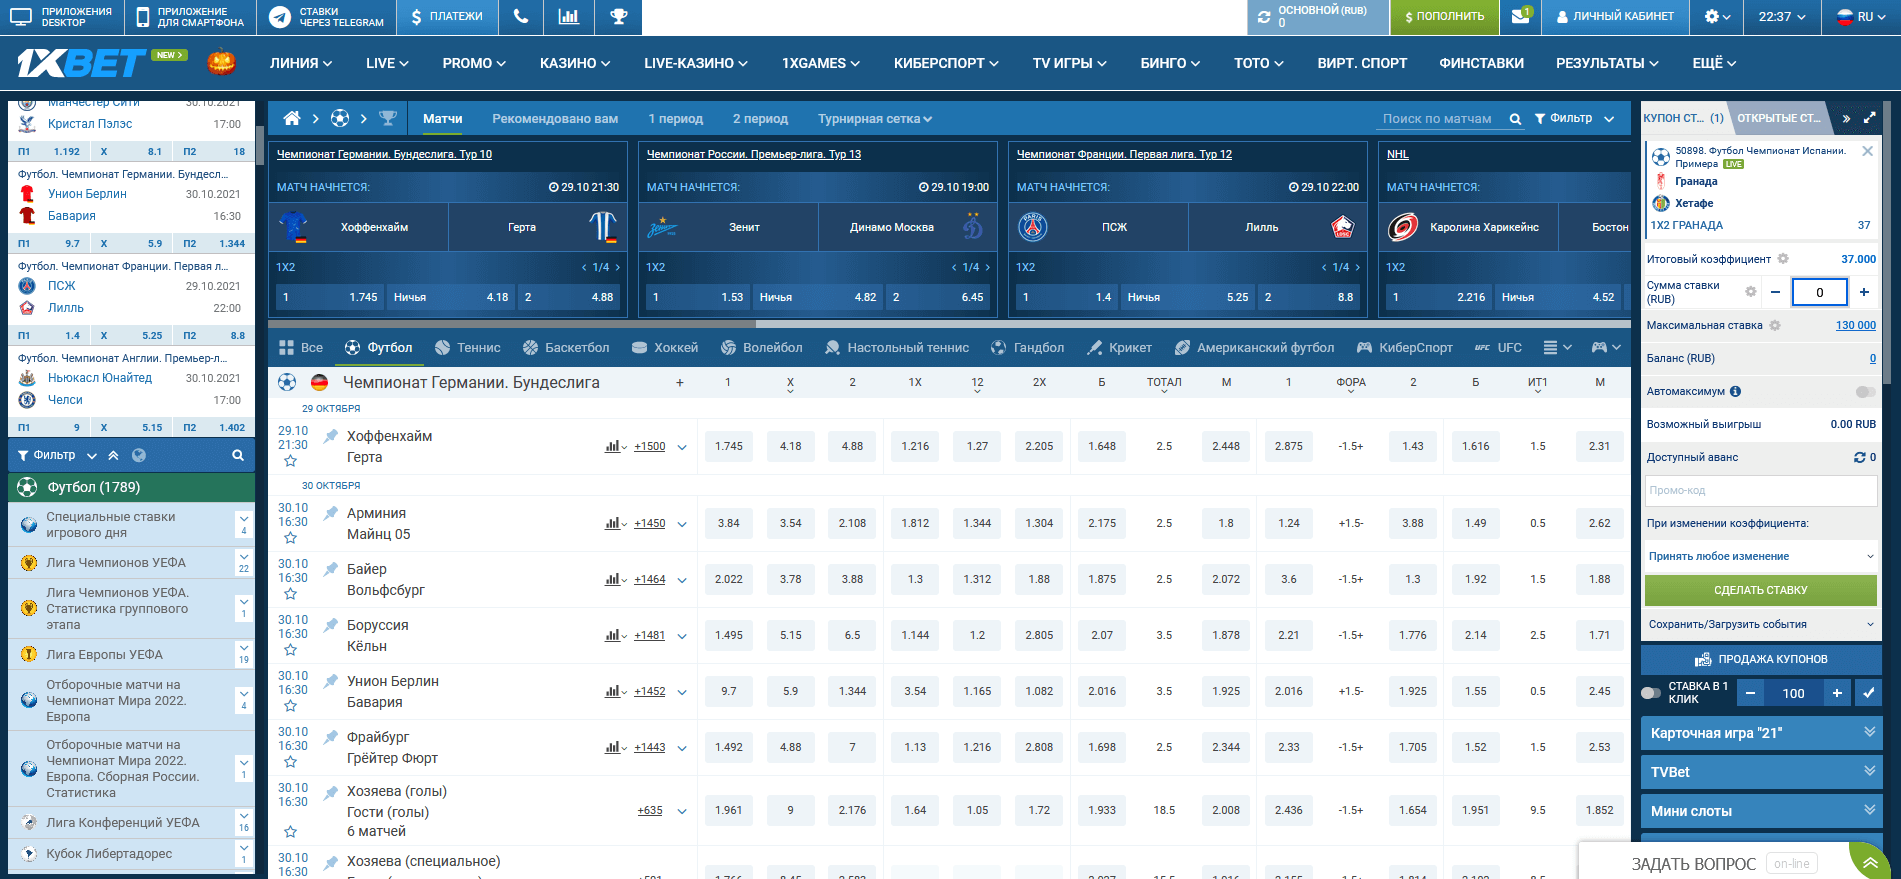Open the messages envelope icon
This screenshot has width=1901, height=879.
1520,16
